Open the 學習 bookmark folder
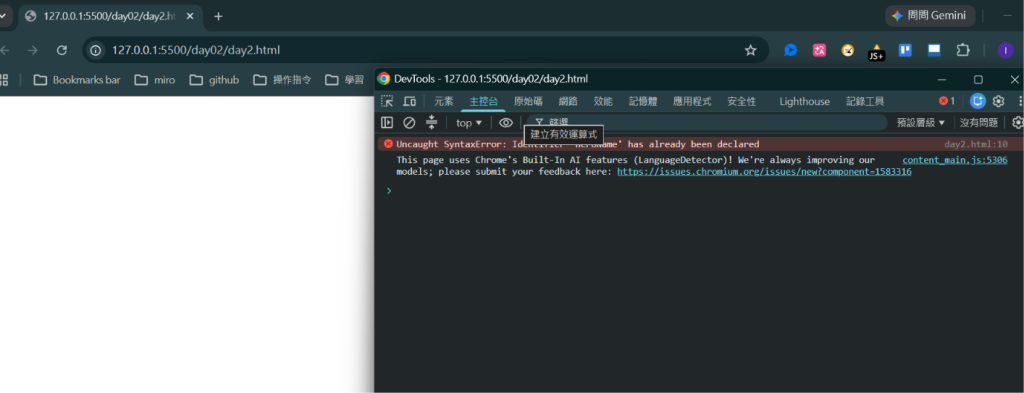The width and height of the screenshot is (1024, 393). coord(344,80)
